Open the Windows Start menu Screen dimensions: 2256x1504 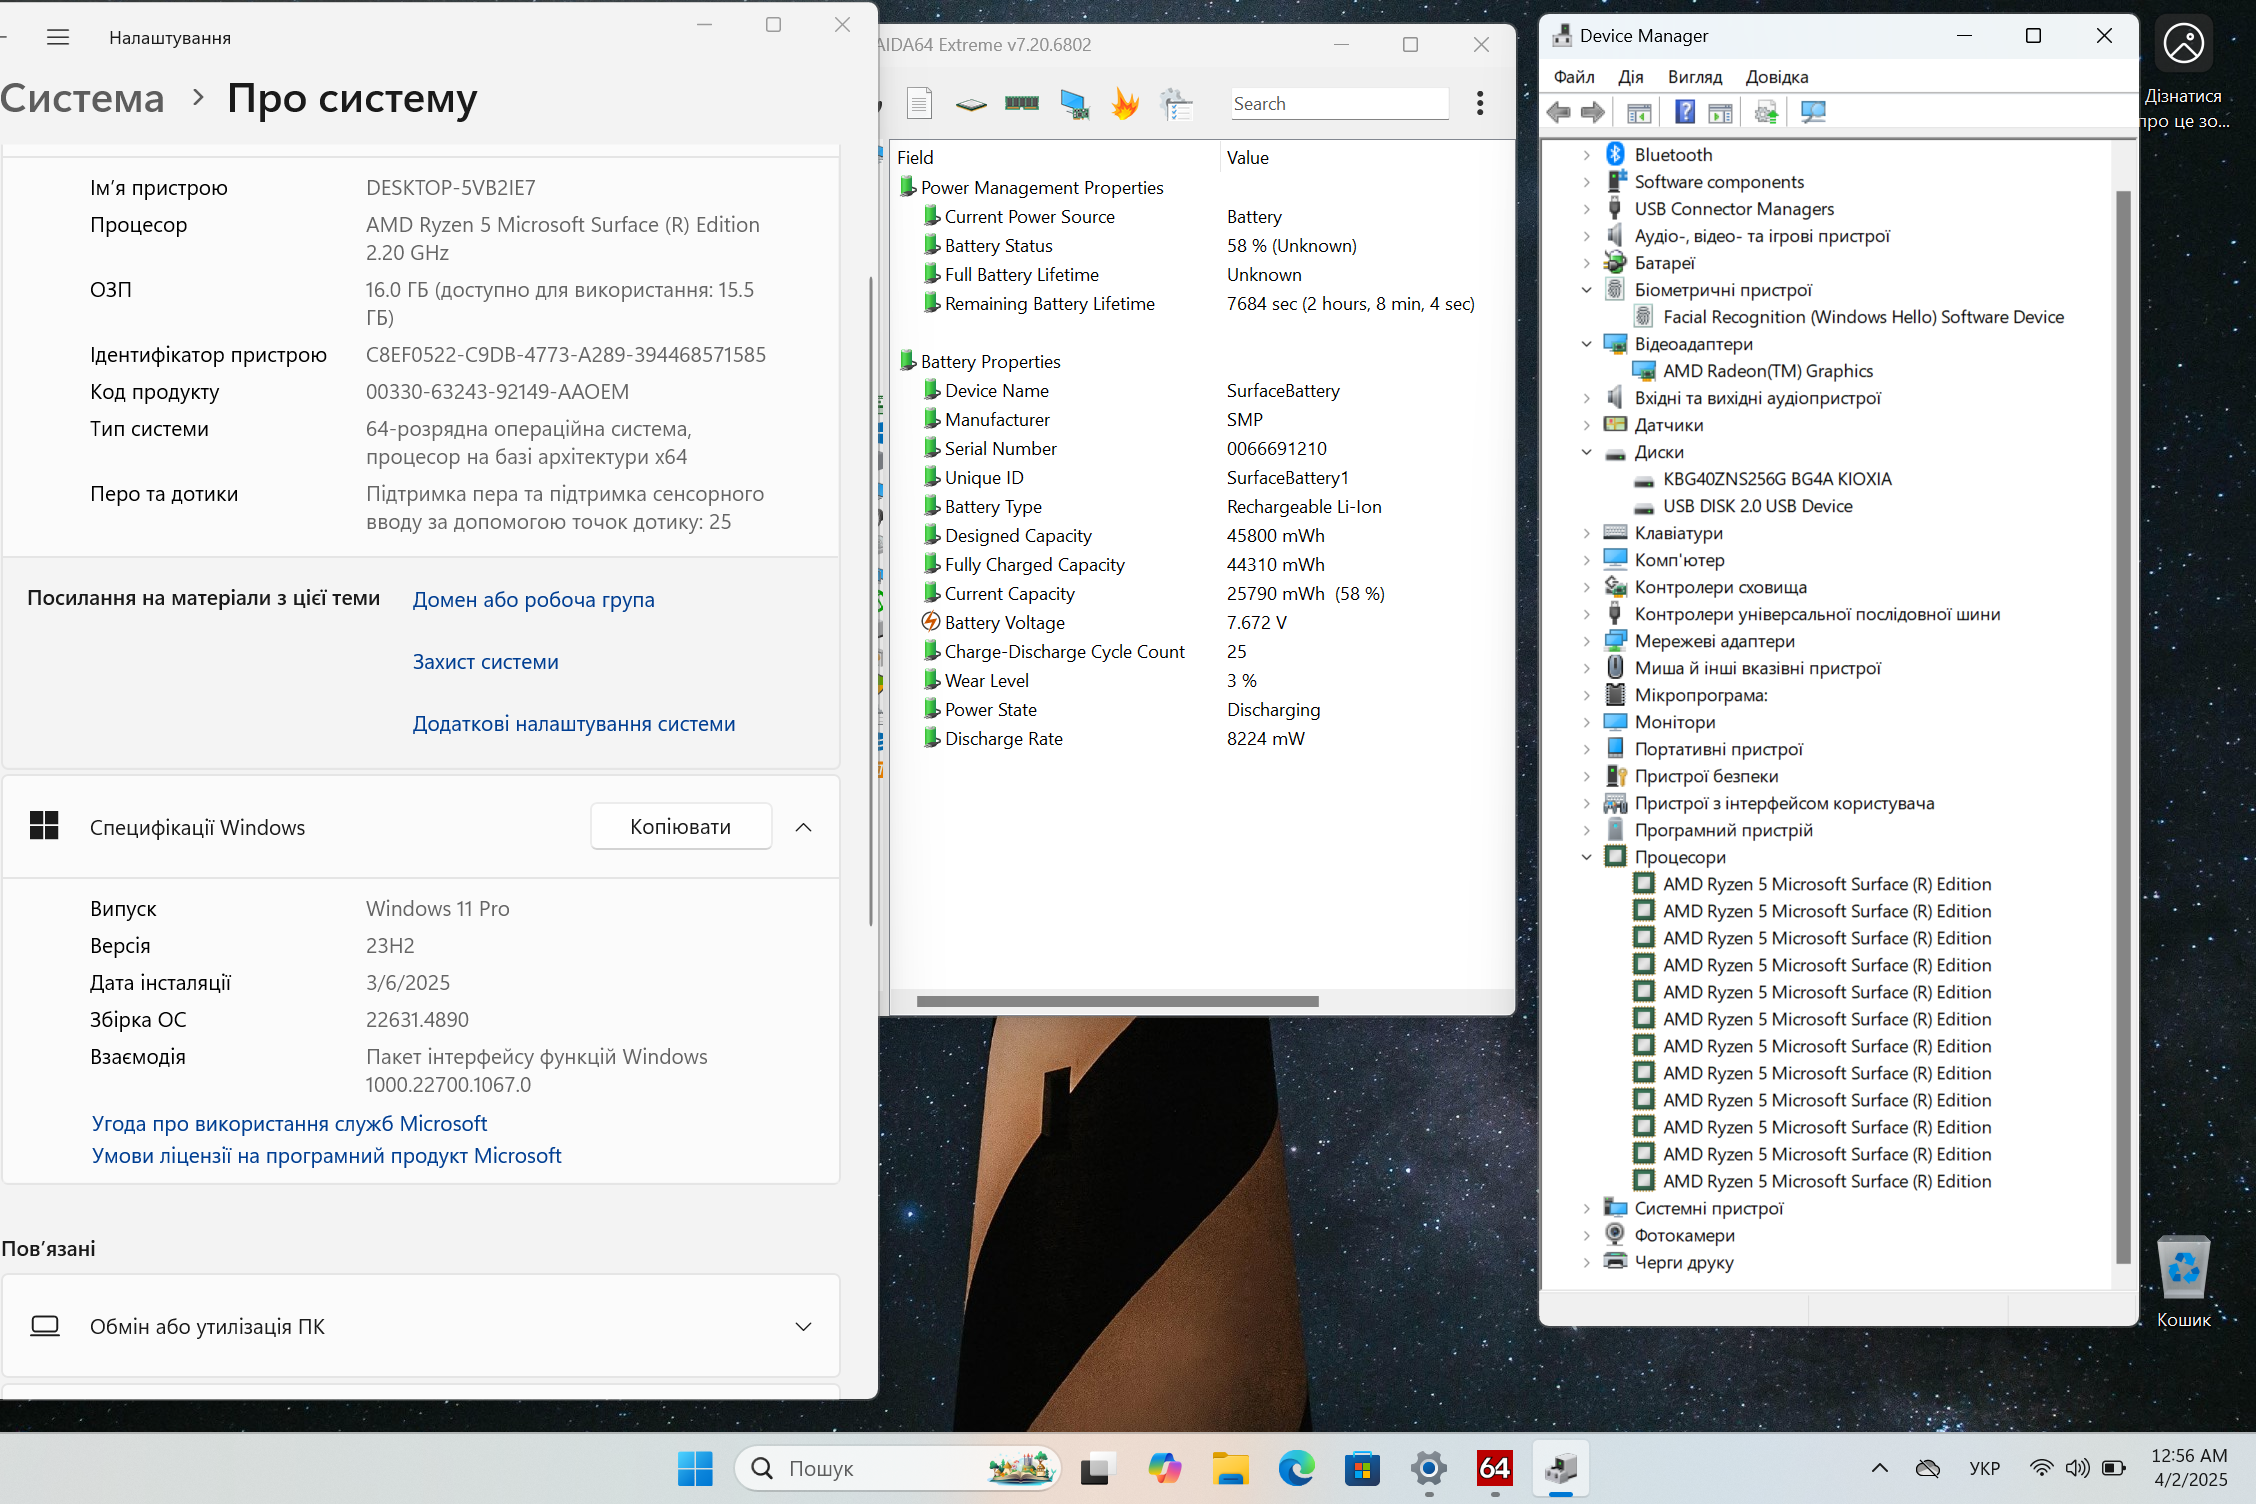point(695,1468)
